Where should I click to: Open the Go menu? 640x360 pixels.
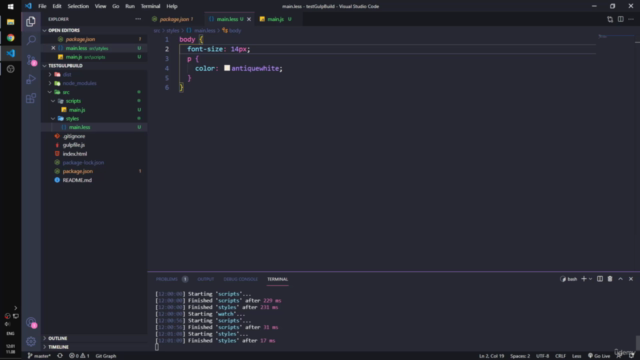[116, 6]
